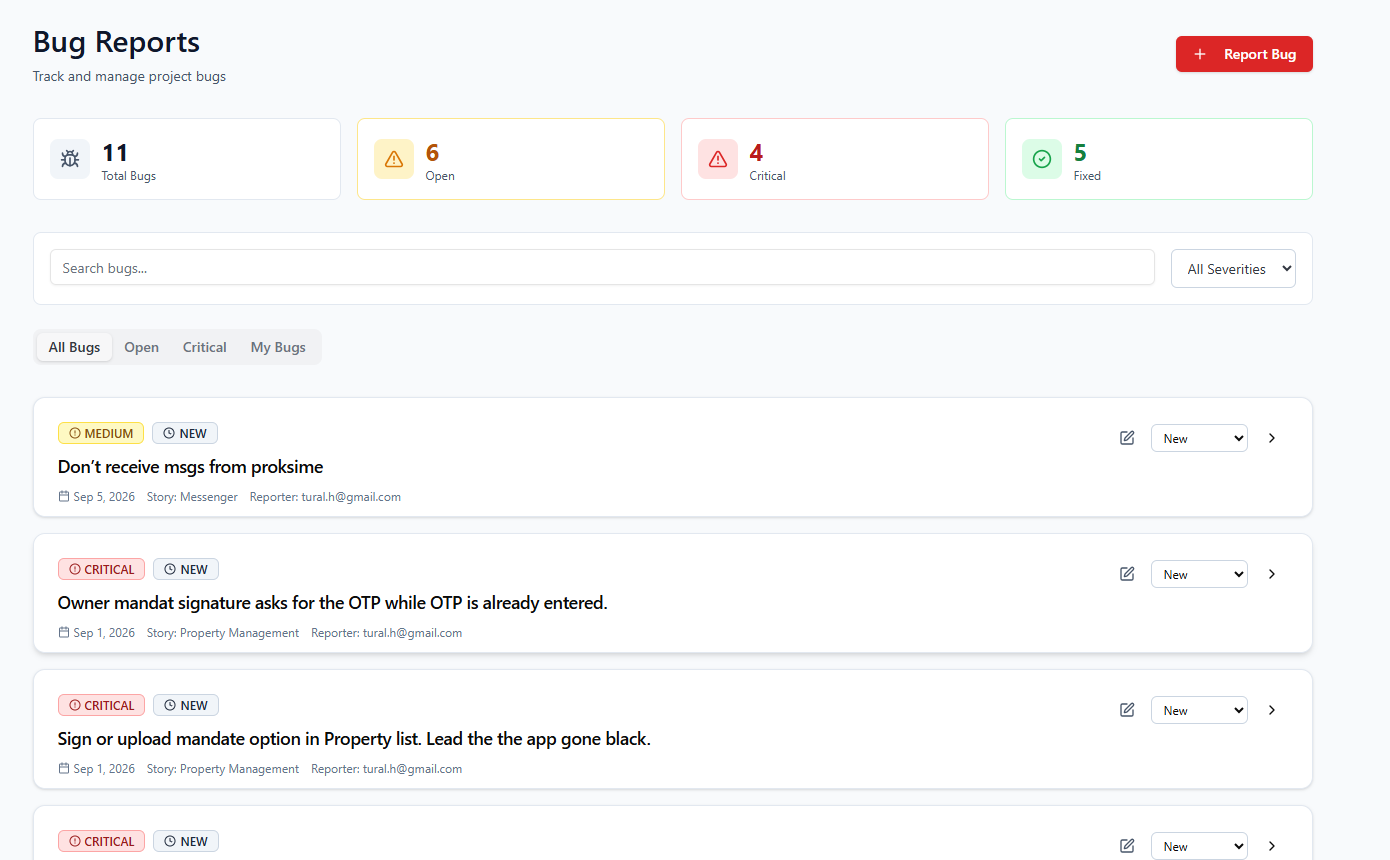1390x860 pixels.
Task: Edit the Sign or upload mandate bug
Action: (1127, 710)
